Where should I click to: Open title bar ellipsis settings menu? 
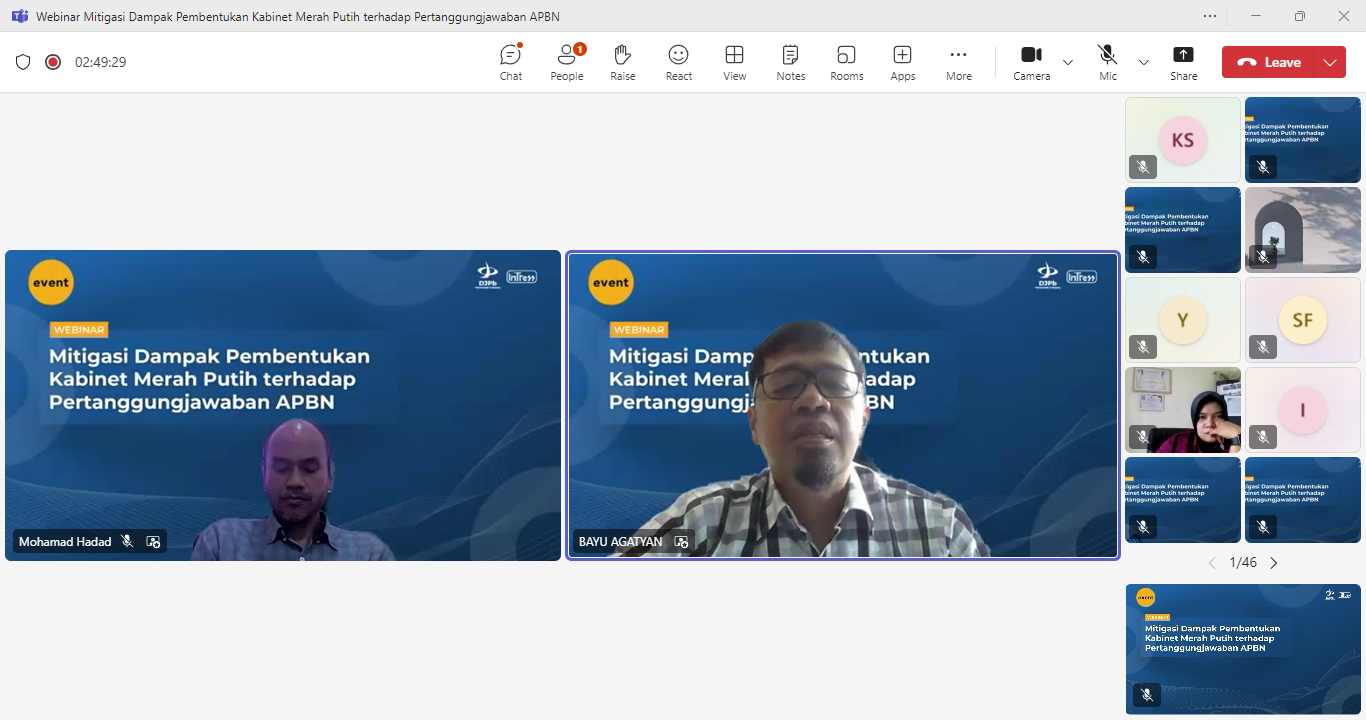pos(1210,16)
